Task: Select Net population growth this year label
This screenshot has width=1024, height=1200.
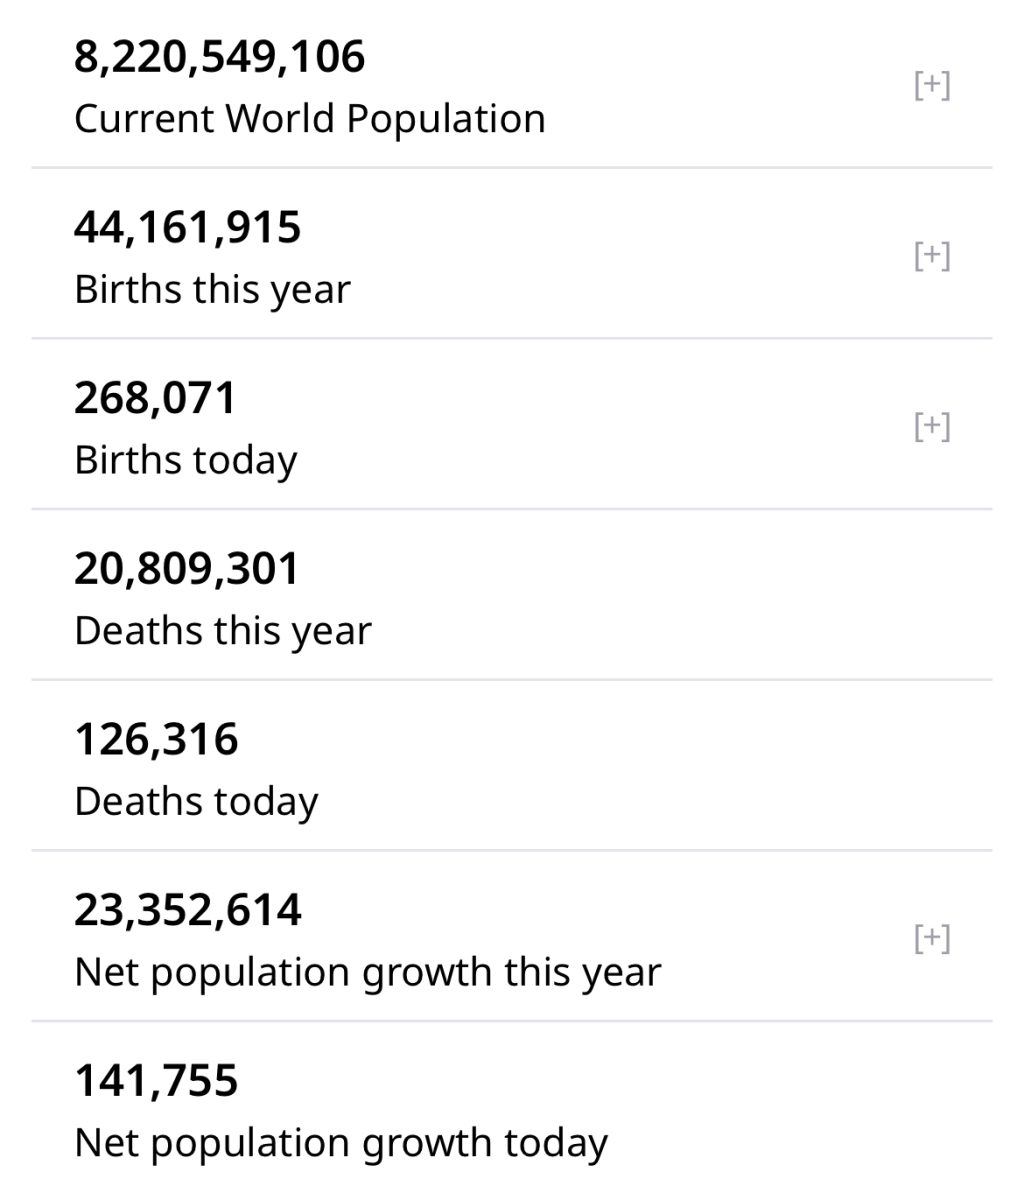Action: click(368, 974)
